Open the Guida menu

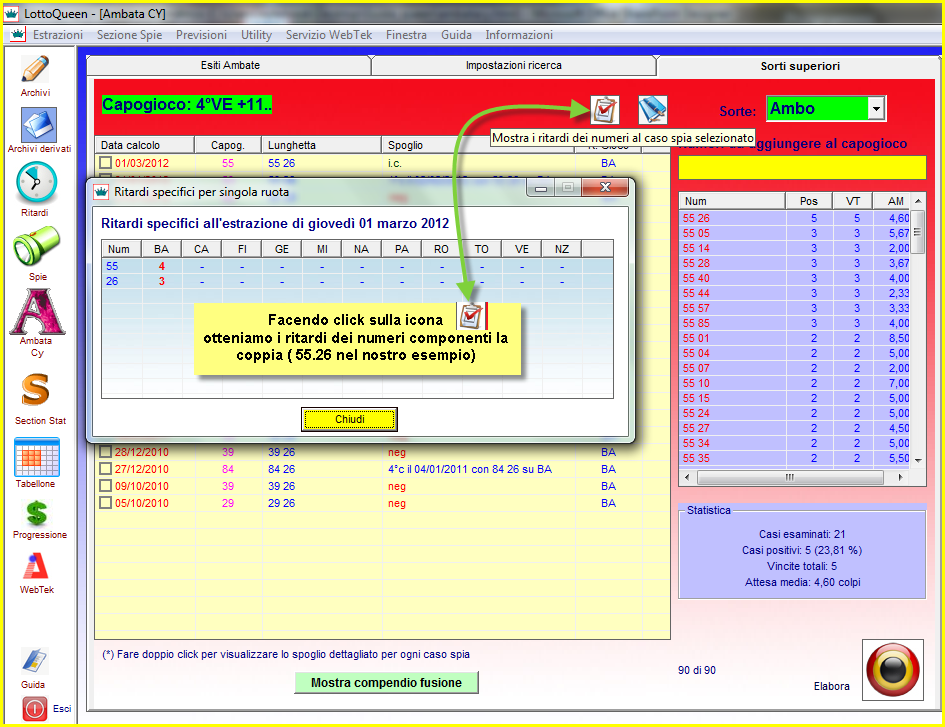point(456,35)
